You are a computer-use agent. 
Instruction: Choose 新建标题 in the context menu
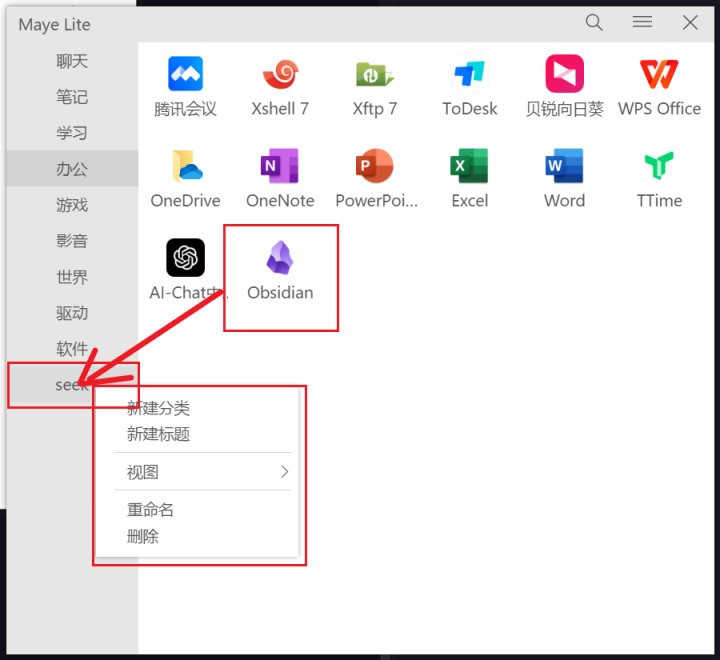pyautogui.click(x=158, y=434)
